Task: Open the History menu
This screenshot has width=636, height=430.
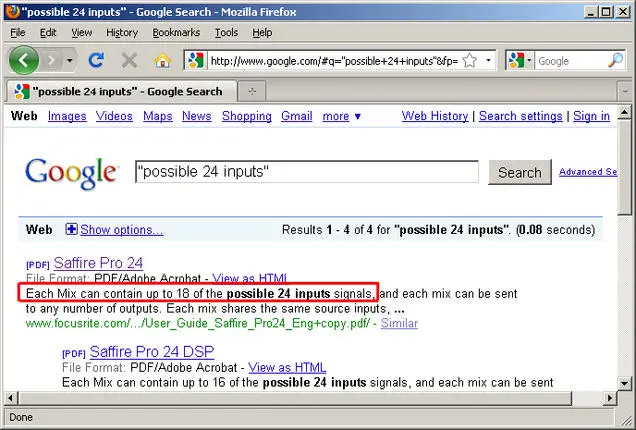Action: pyautogui.click(x=122, y=32)
